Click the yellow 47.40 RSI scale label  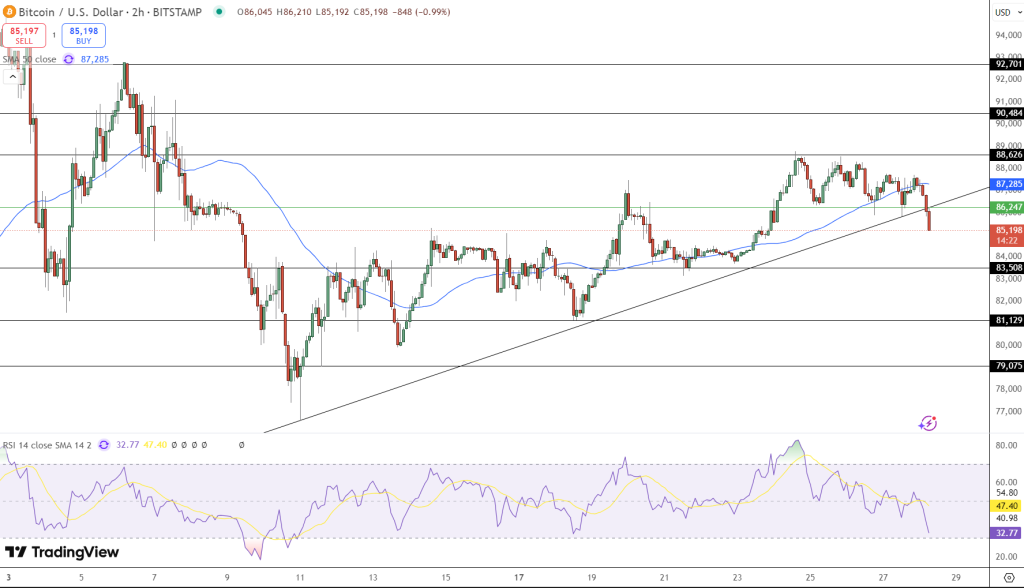click(1006, 506)
